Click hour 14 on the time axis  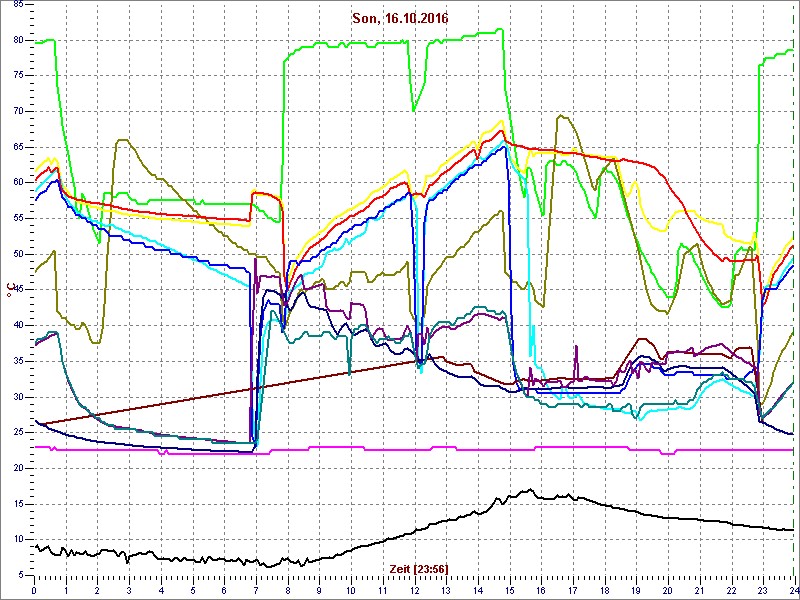click(x=477, y=590)
